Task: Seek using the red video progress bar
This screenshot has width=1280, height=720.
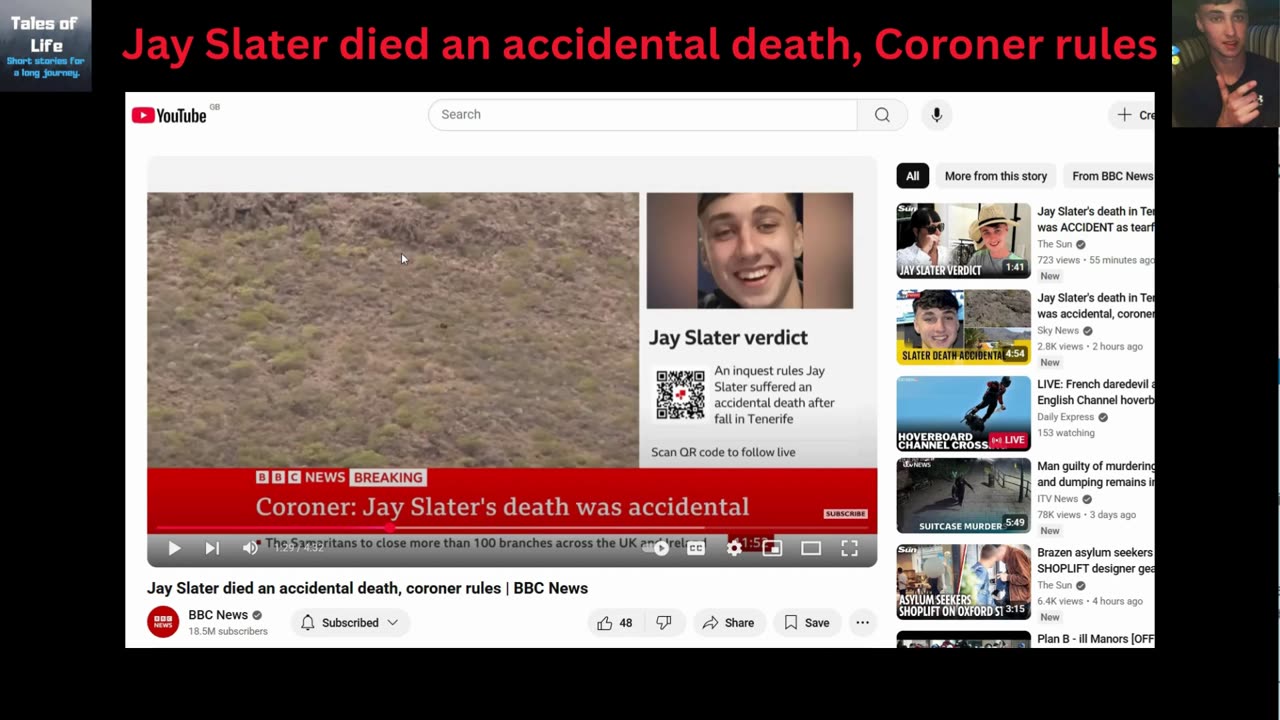Action: pos(512,528)
